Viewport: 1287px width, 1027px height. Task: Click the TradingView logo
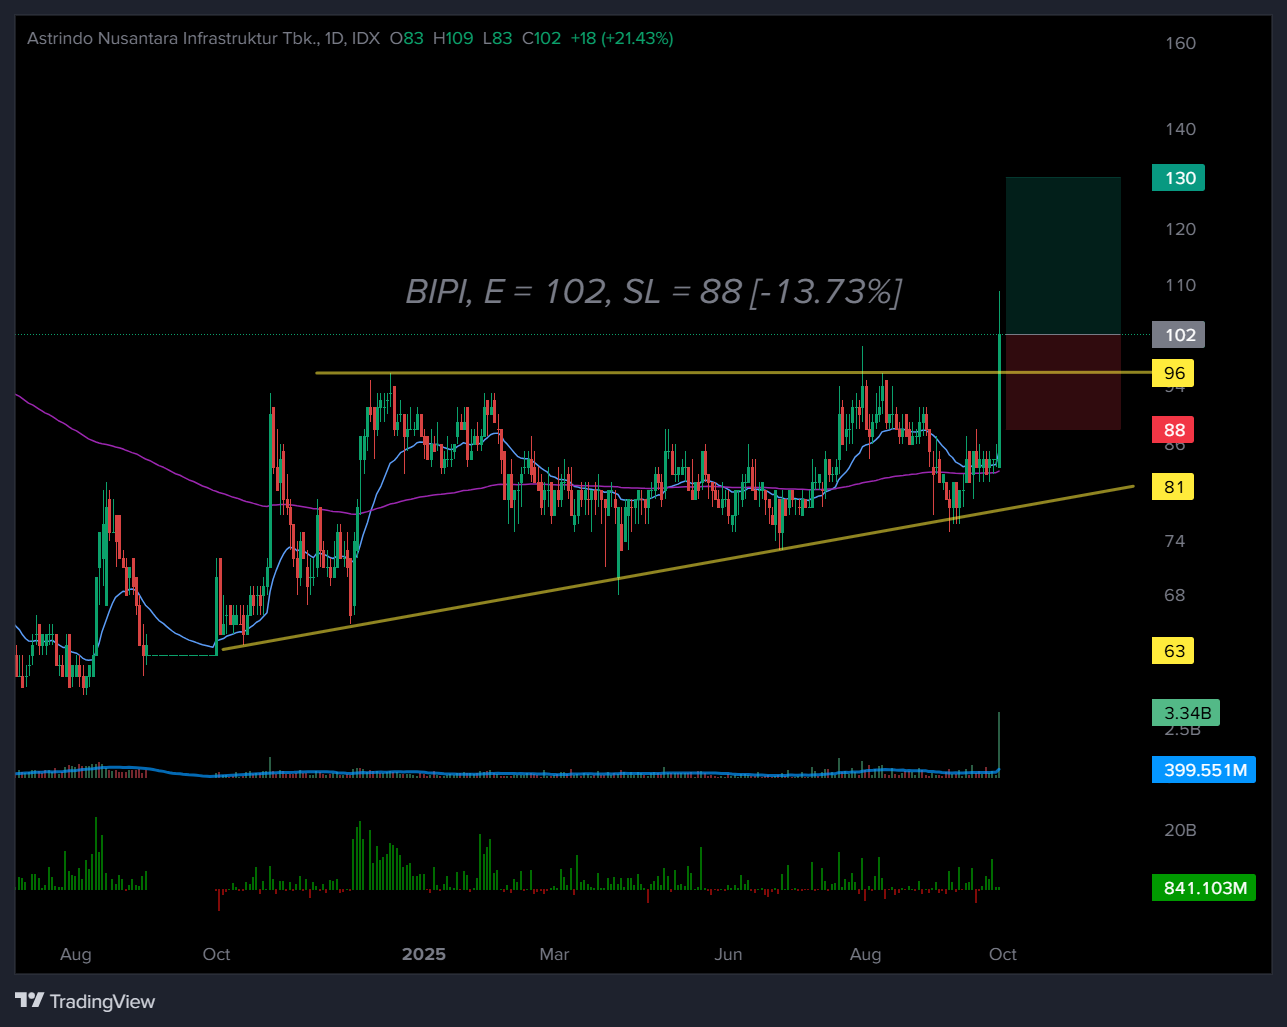(x=85, y=1001)
